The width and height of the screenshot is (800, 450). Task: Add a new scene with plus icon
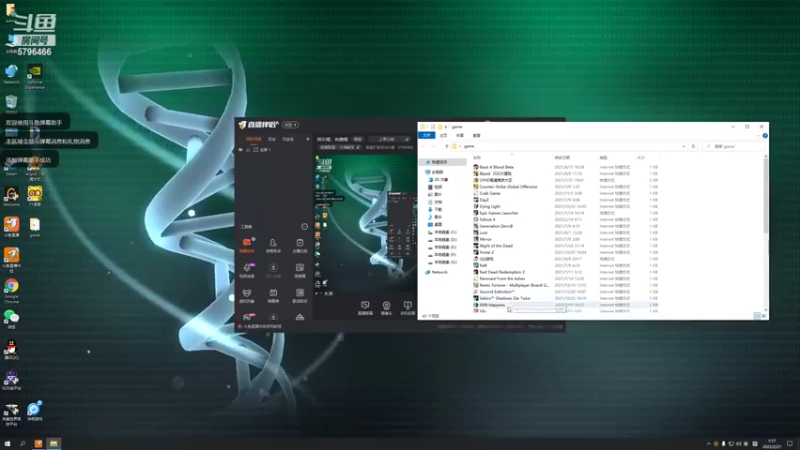[x=307, y=139]
